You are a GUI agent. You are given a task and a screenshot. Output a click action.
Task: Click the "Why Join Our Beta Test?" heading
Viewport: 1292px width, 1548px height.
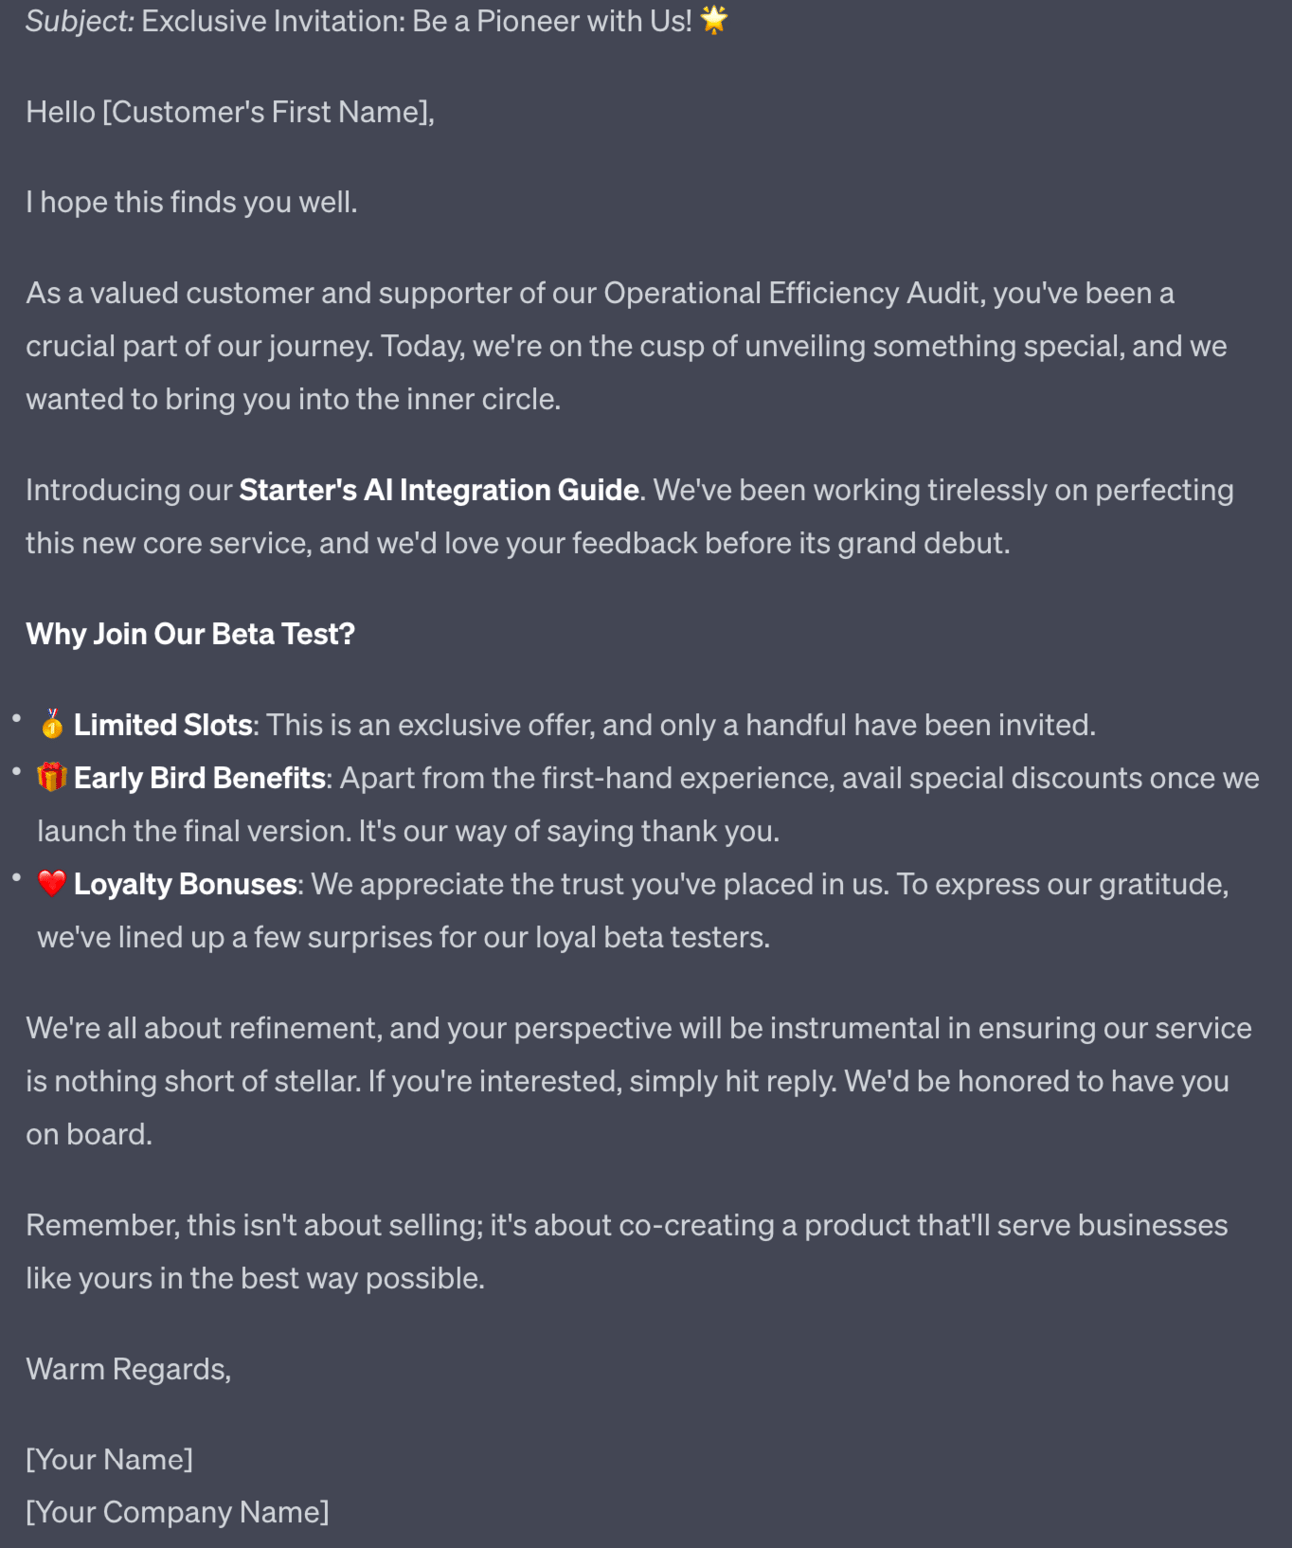click(190, 634)
